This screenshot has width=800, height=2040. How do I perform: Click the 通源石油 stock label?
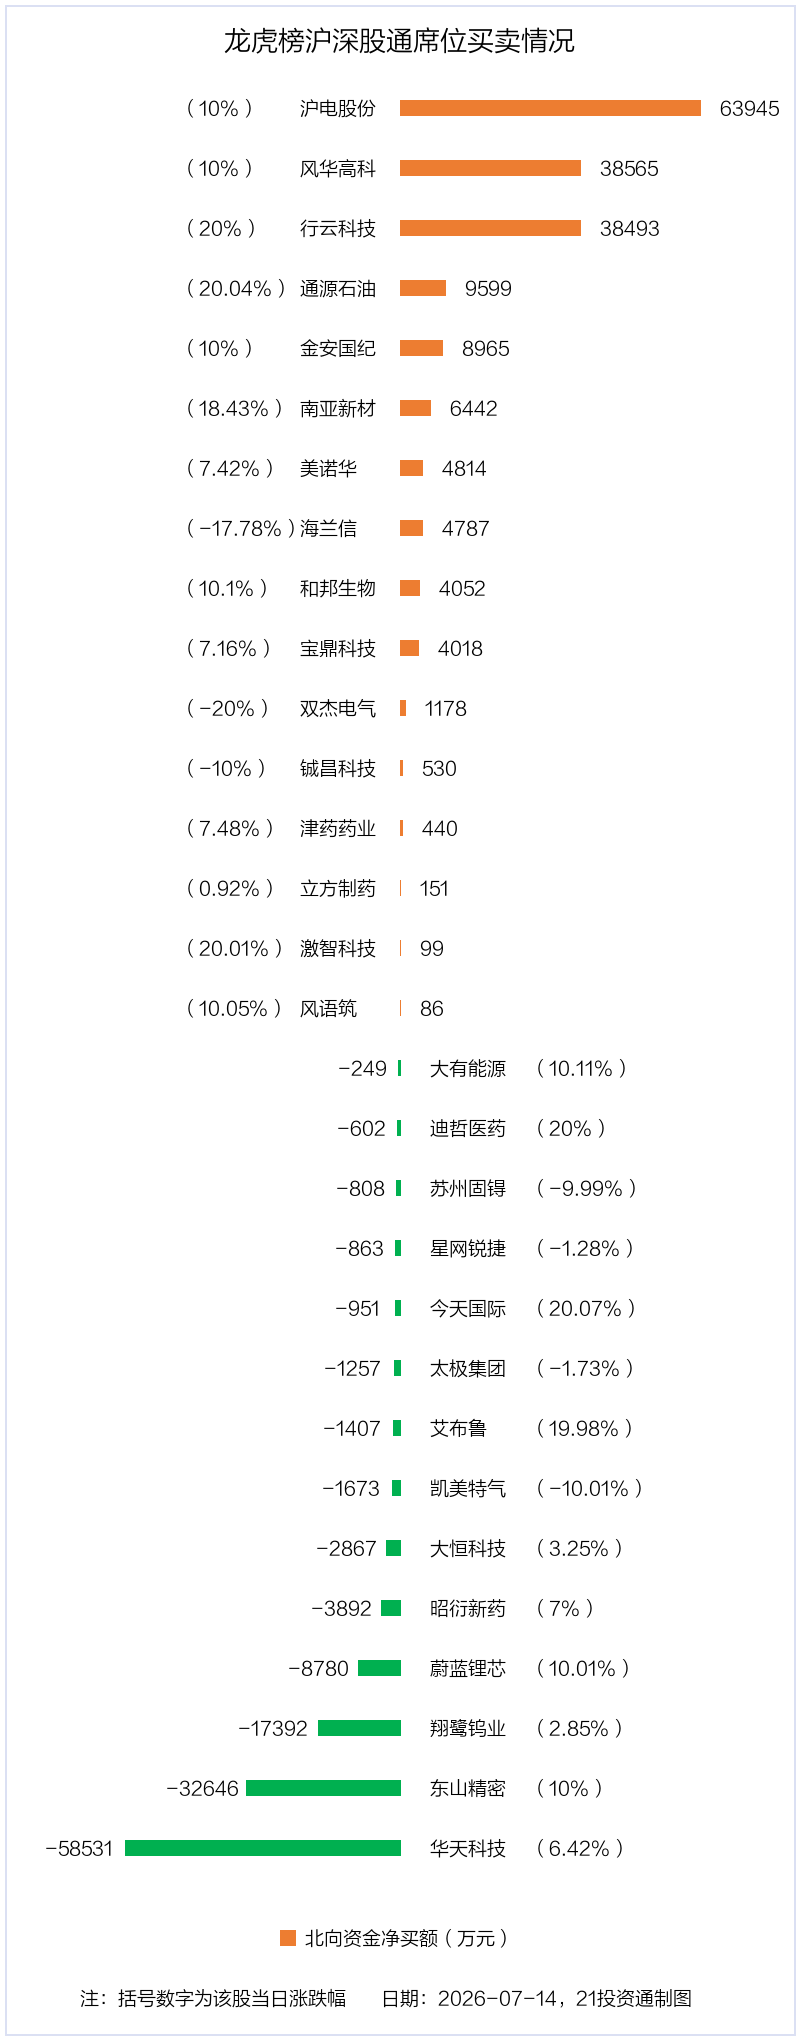(338, 288)
